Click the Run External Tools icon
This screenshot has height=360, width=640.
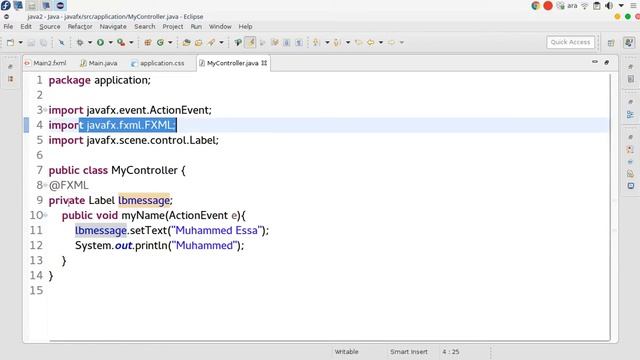click(x=121, y=42)
